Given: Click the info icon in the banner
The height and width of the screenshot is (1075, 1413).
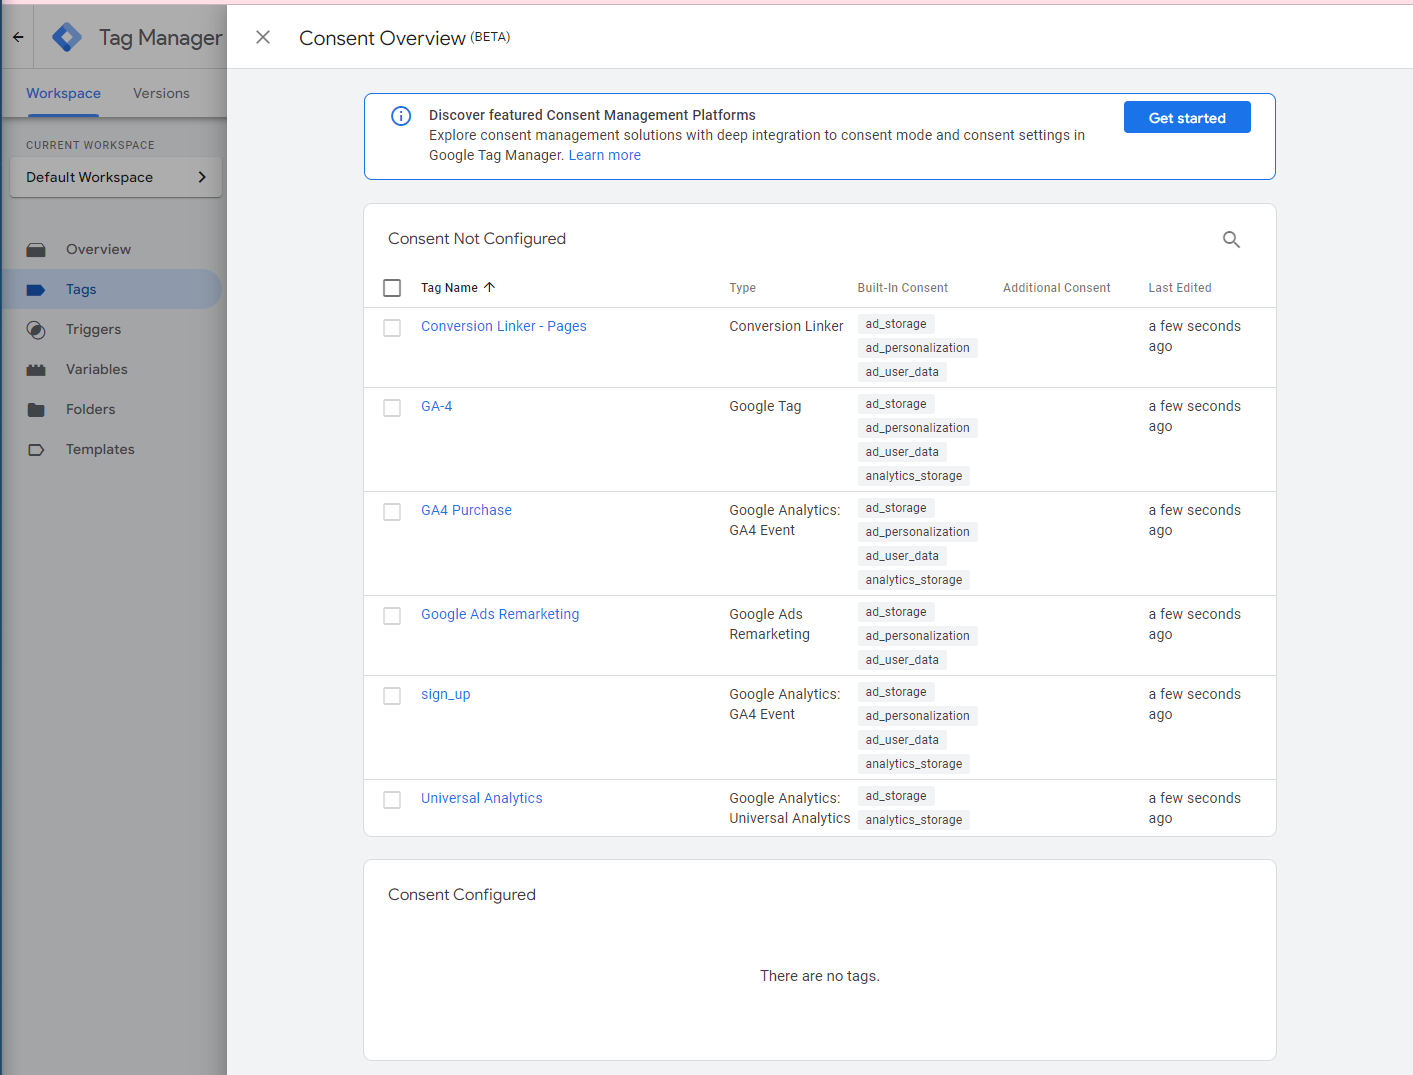Looking at the screenshot, I should tap(401, 116).
